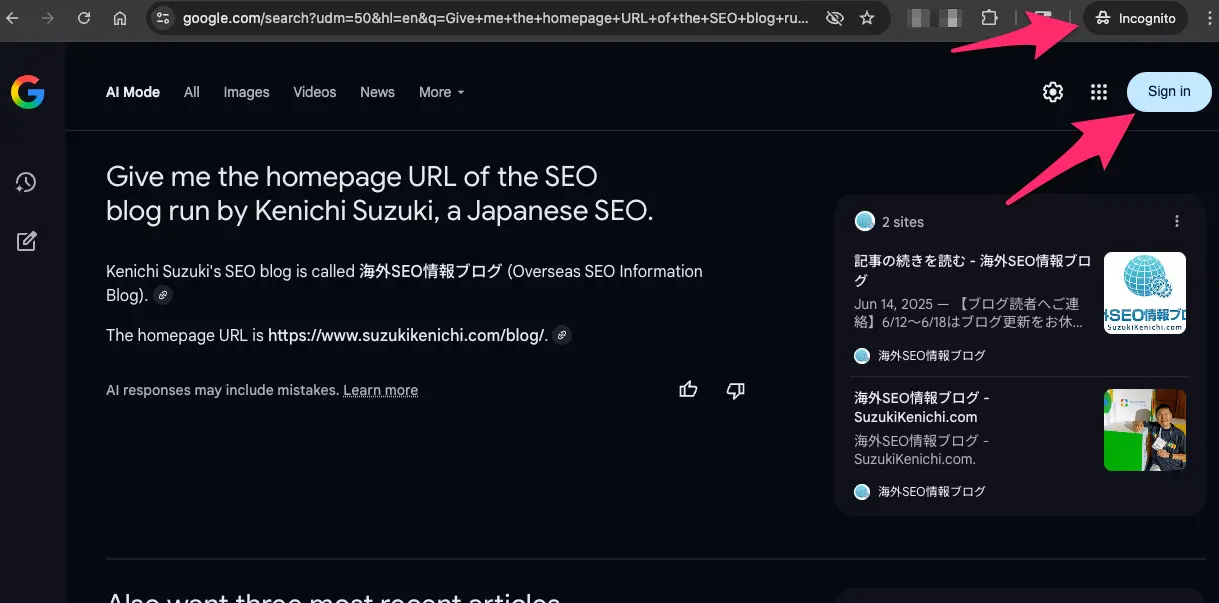The width and height of the screenshot is (1219, 603).
Task: Bookmark this page with the star icon
Action: tap(867, 18)
